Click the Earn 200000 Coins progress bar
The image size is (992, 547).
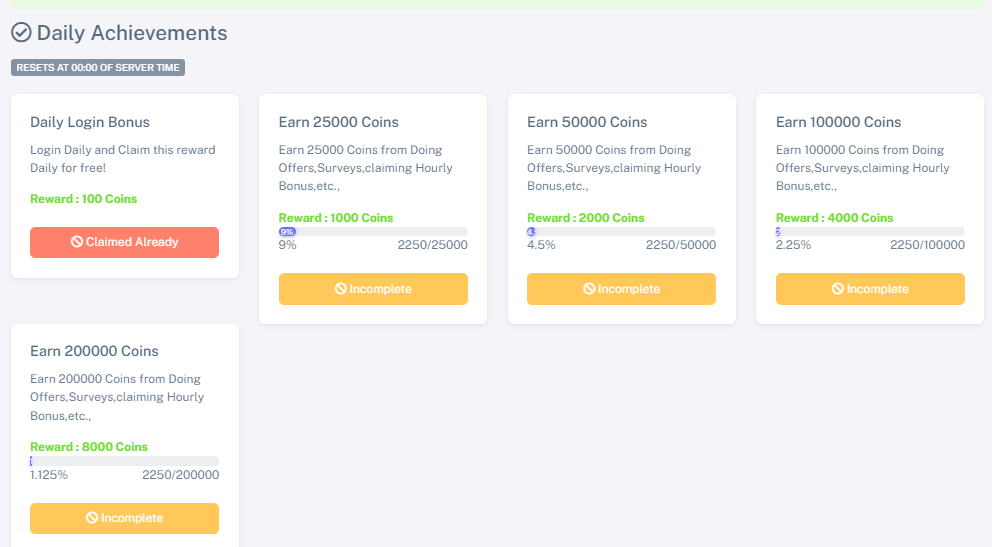click(124, 461)
